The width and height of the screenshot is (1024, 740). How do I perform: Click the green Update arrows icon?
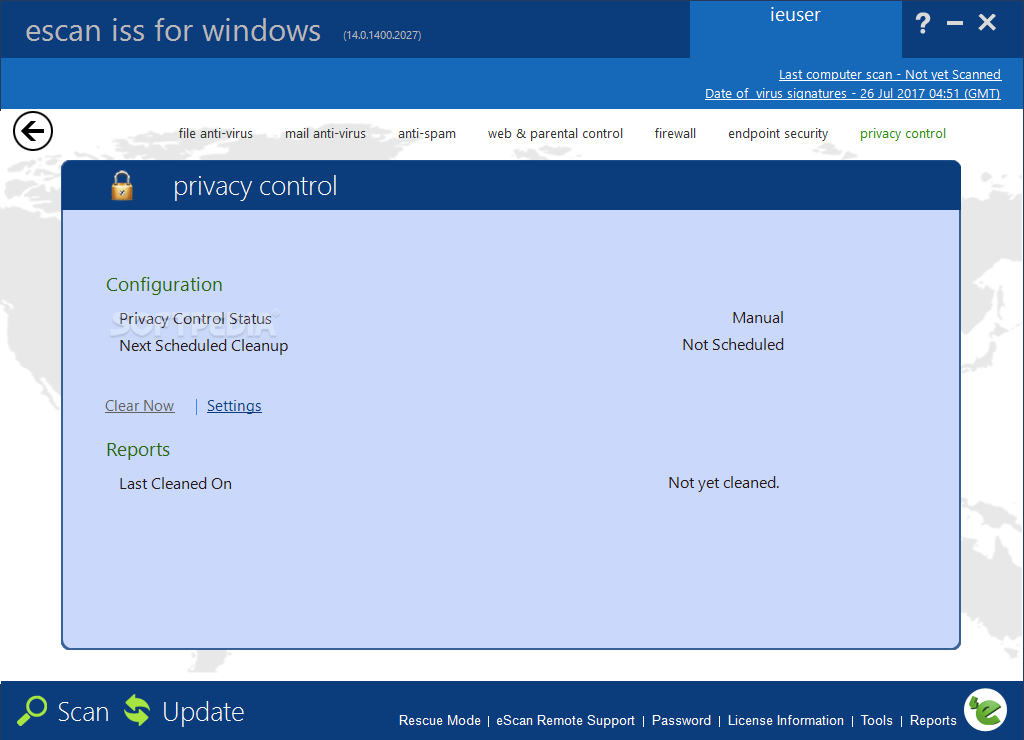(137, 711)
